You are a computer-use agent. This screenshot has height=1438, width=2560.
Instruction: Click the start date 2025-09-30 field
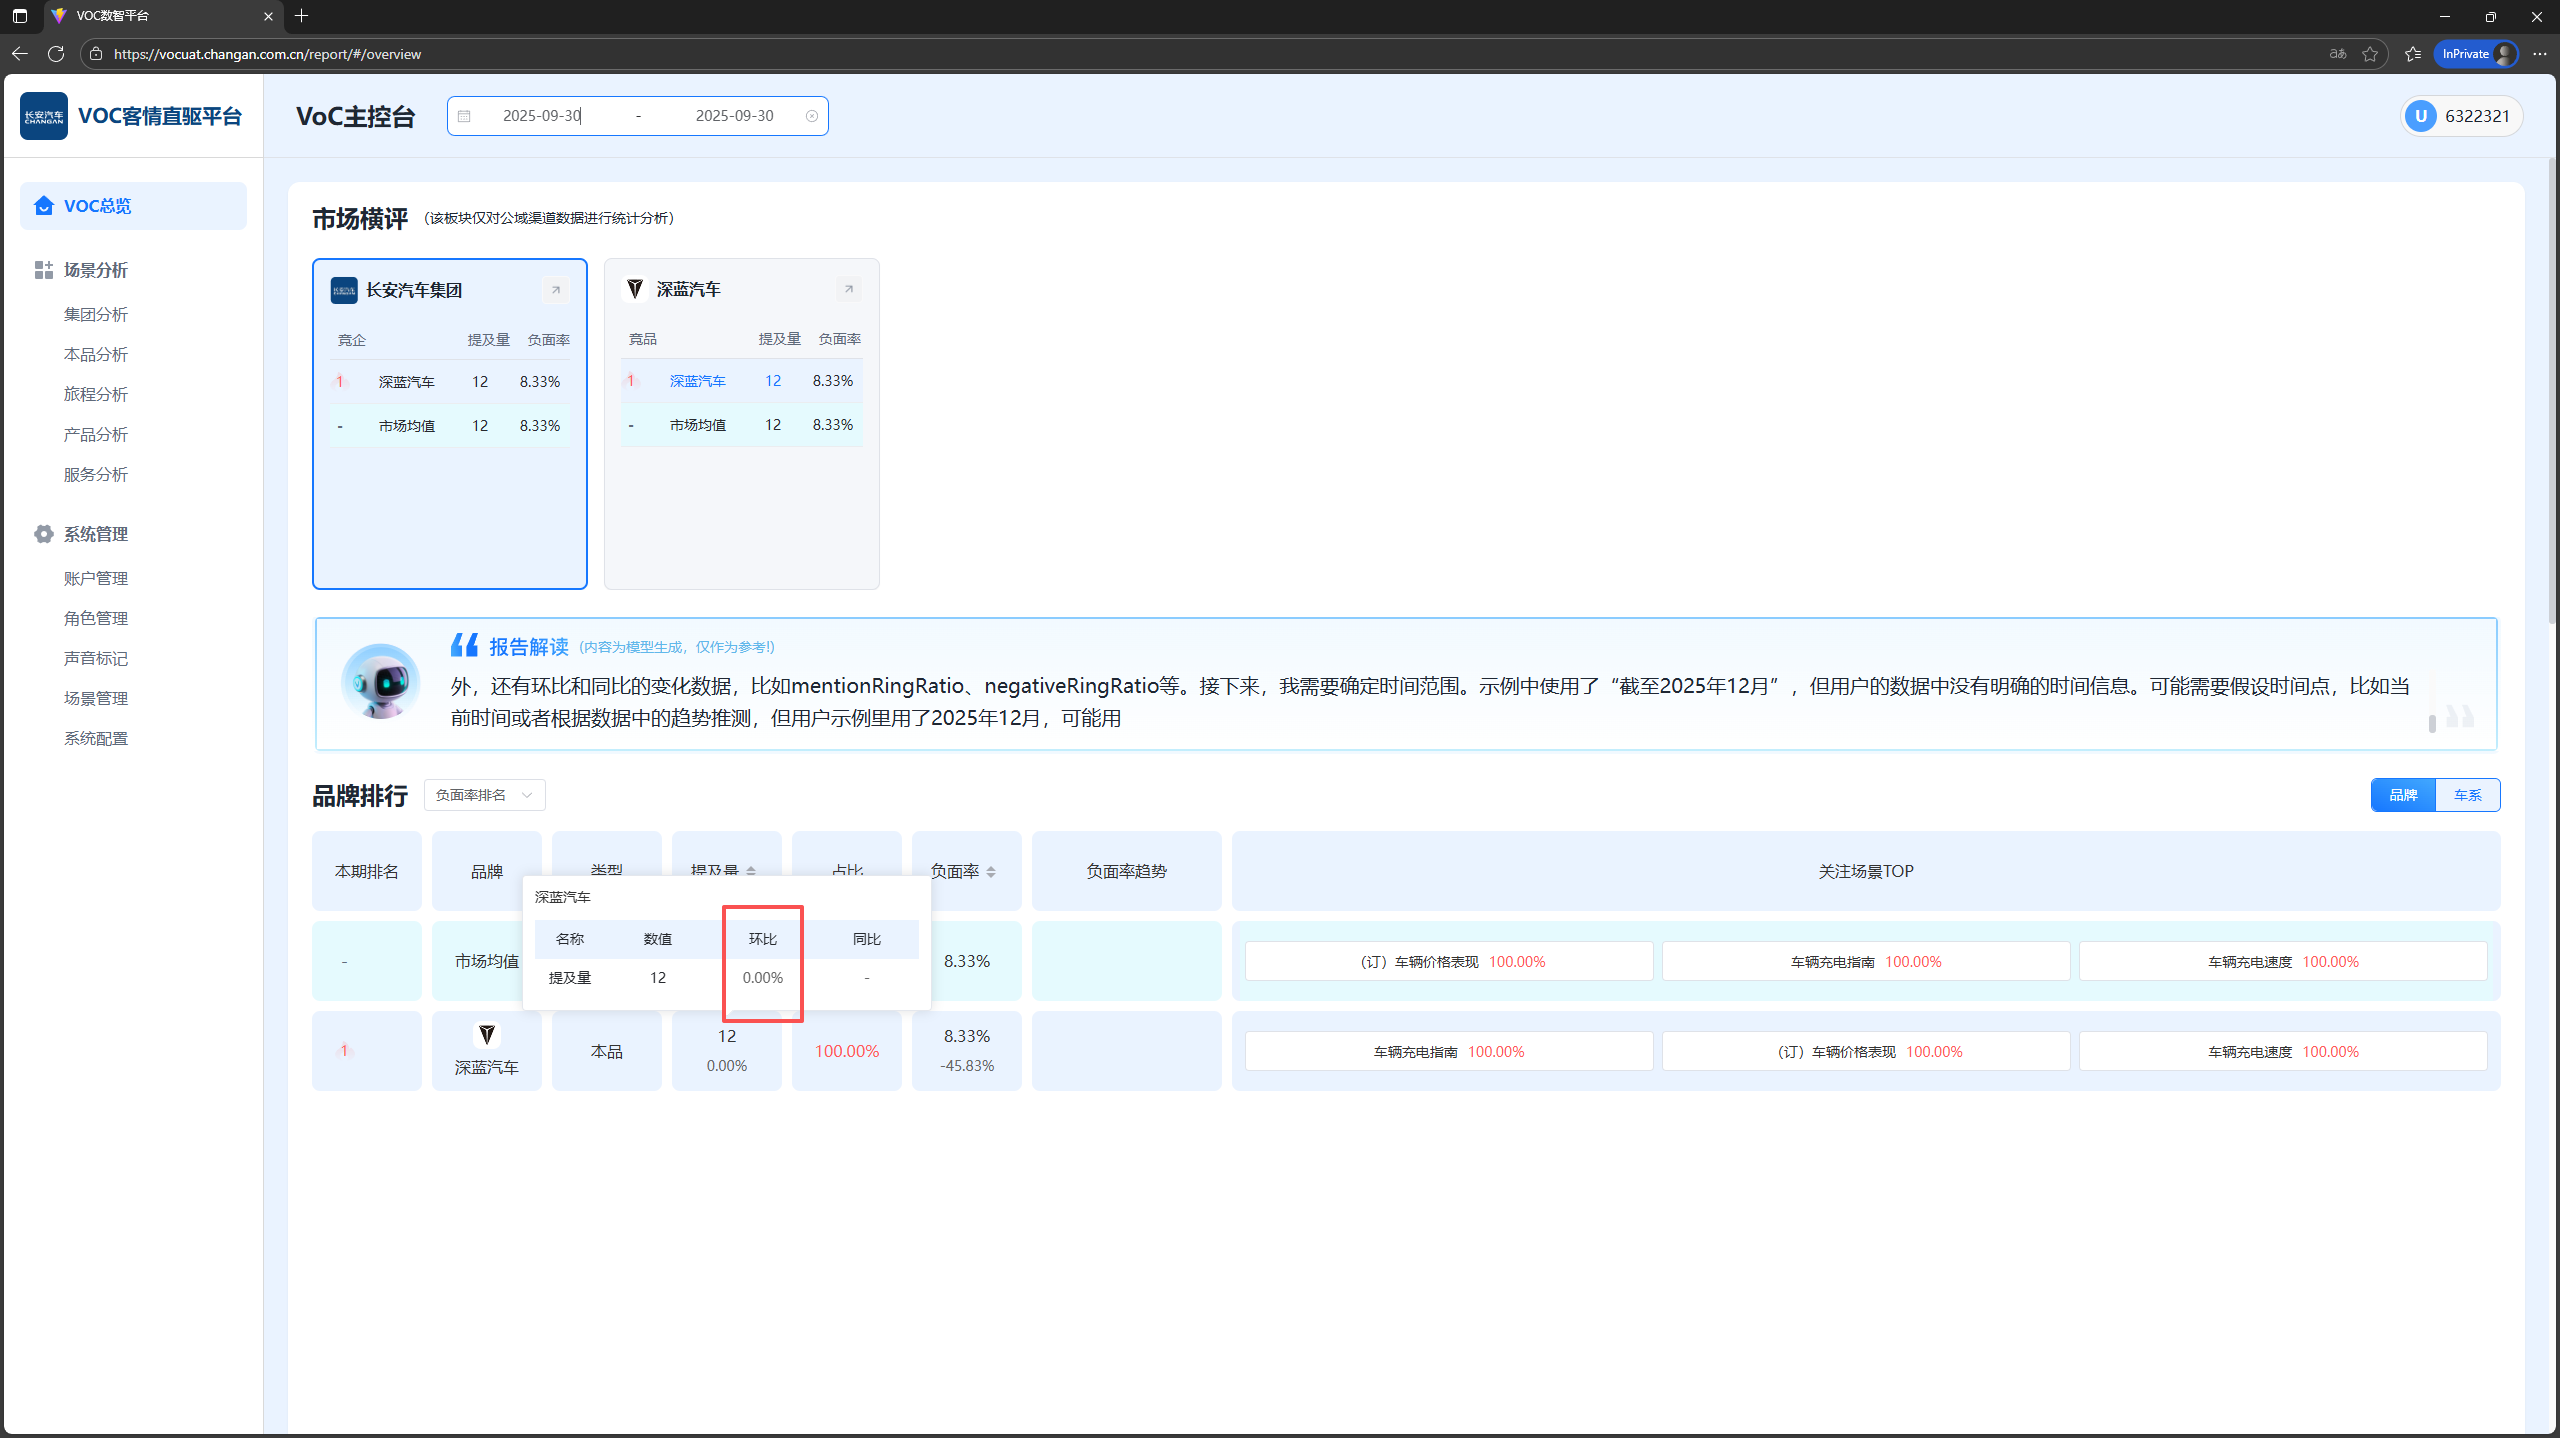pos(542,116)
